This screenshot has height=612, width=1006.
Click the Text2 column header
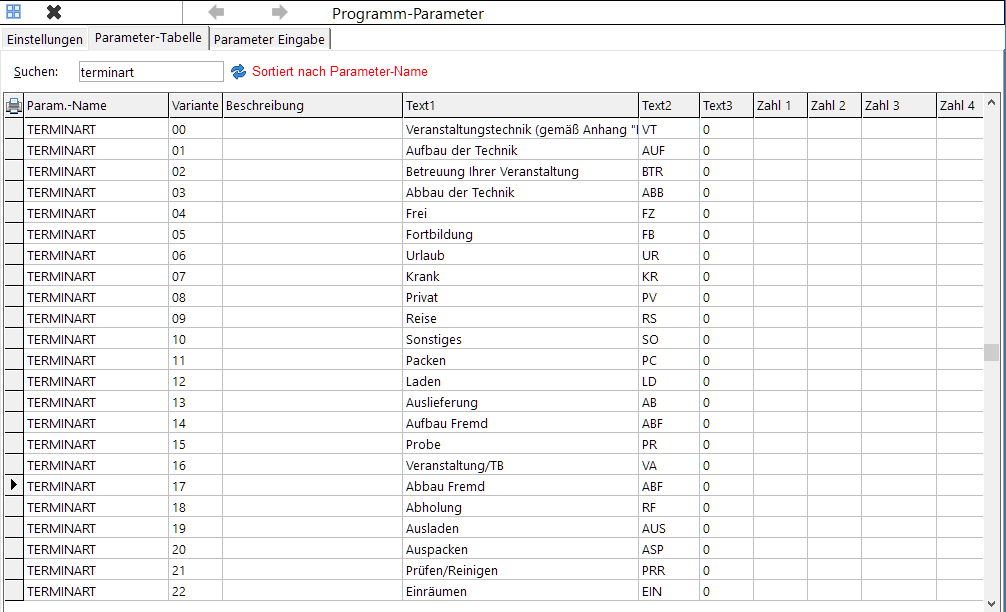coord(669,105)
